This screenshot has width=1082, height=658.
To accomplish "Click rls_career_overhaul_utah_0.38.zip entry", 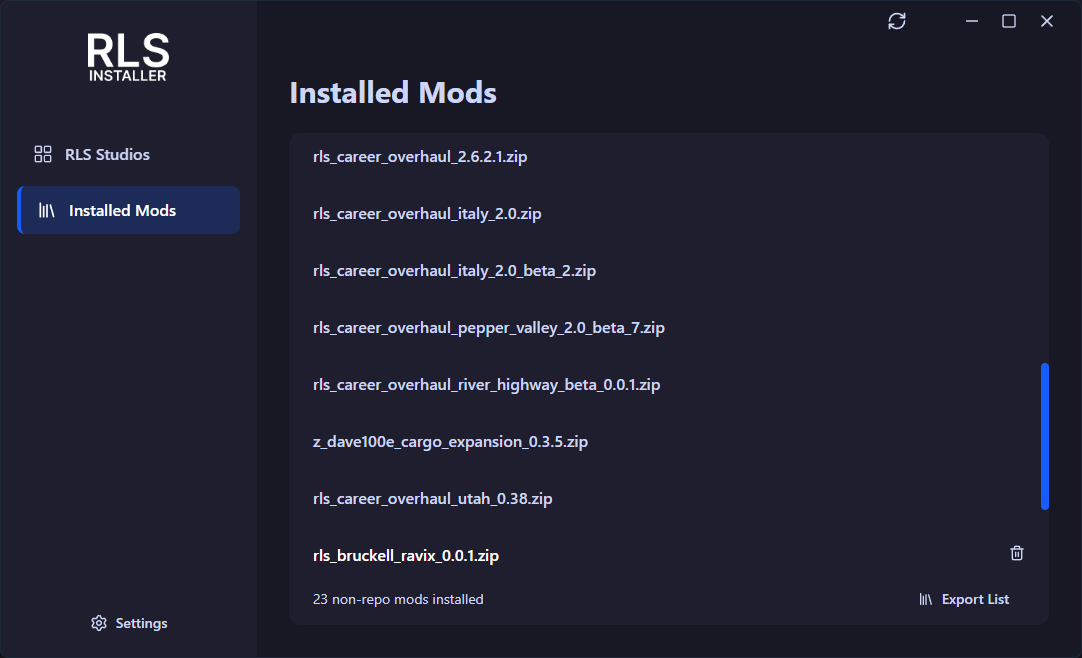I will click(433, 498).
